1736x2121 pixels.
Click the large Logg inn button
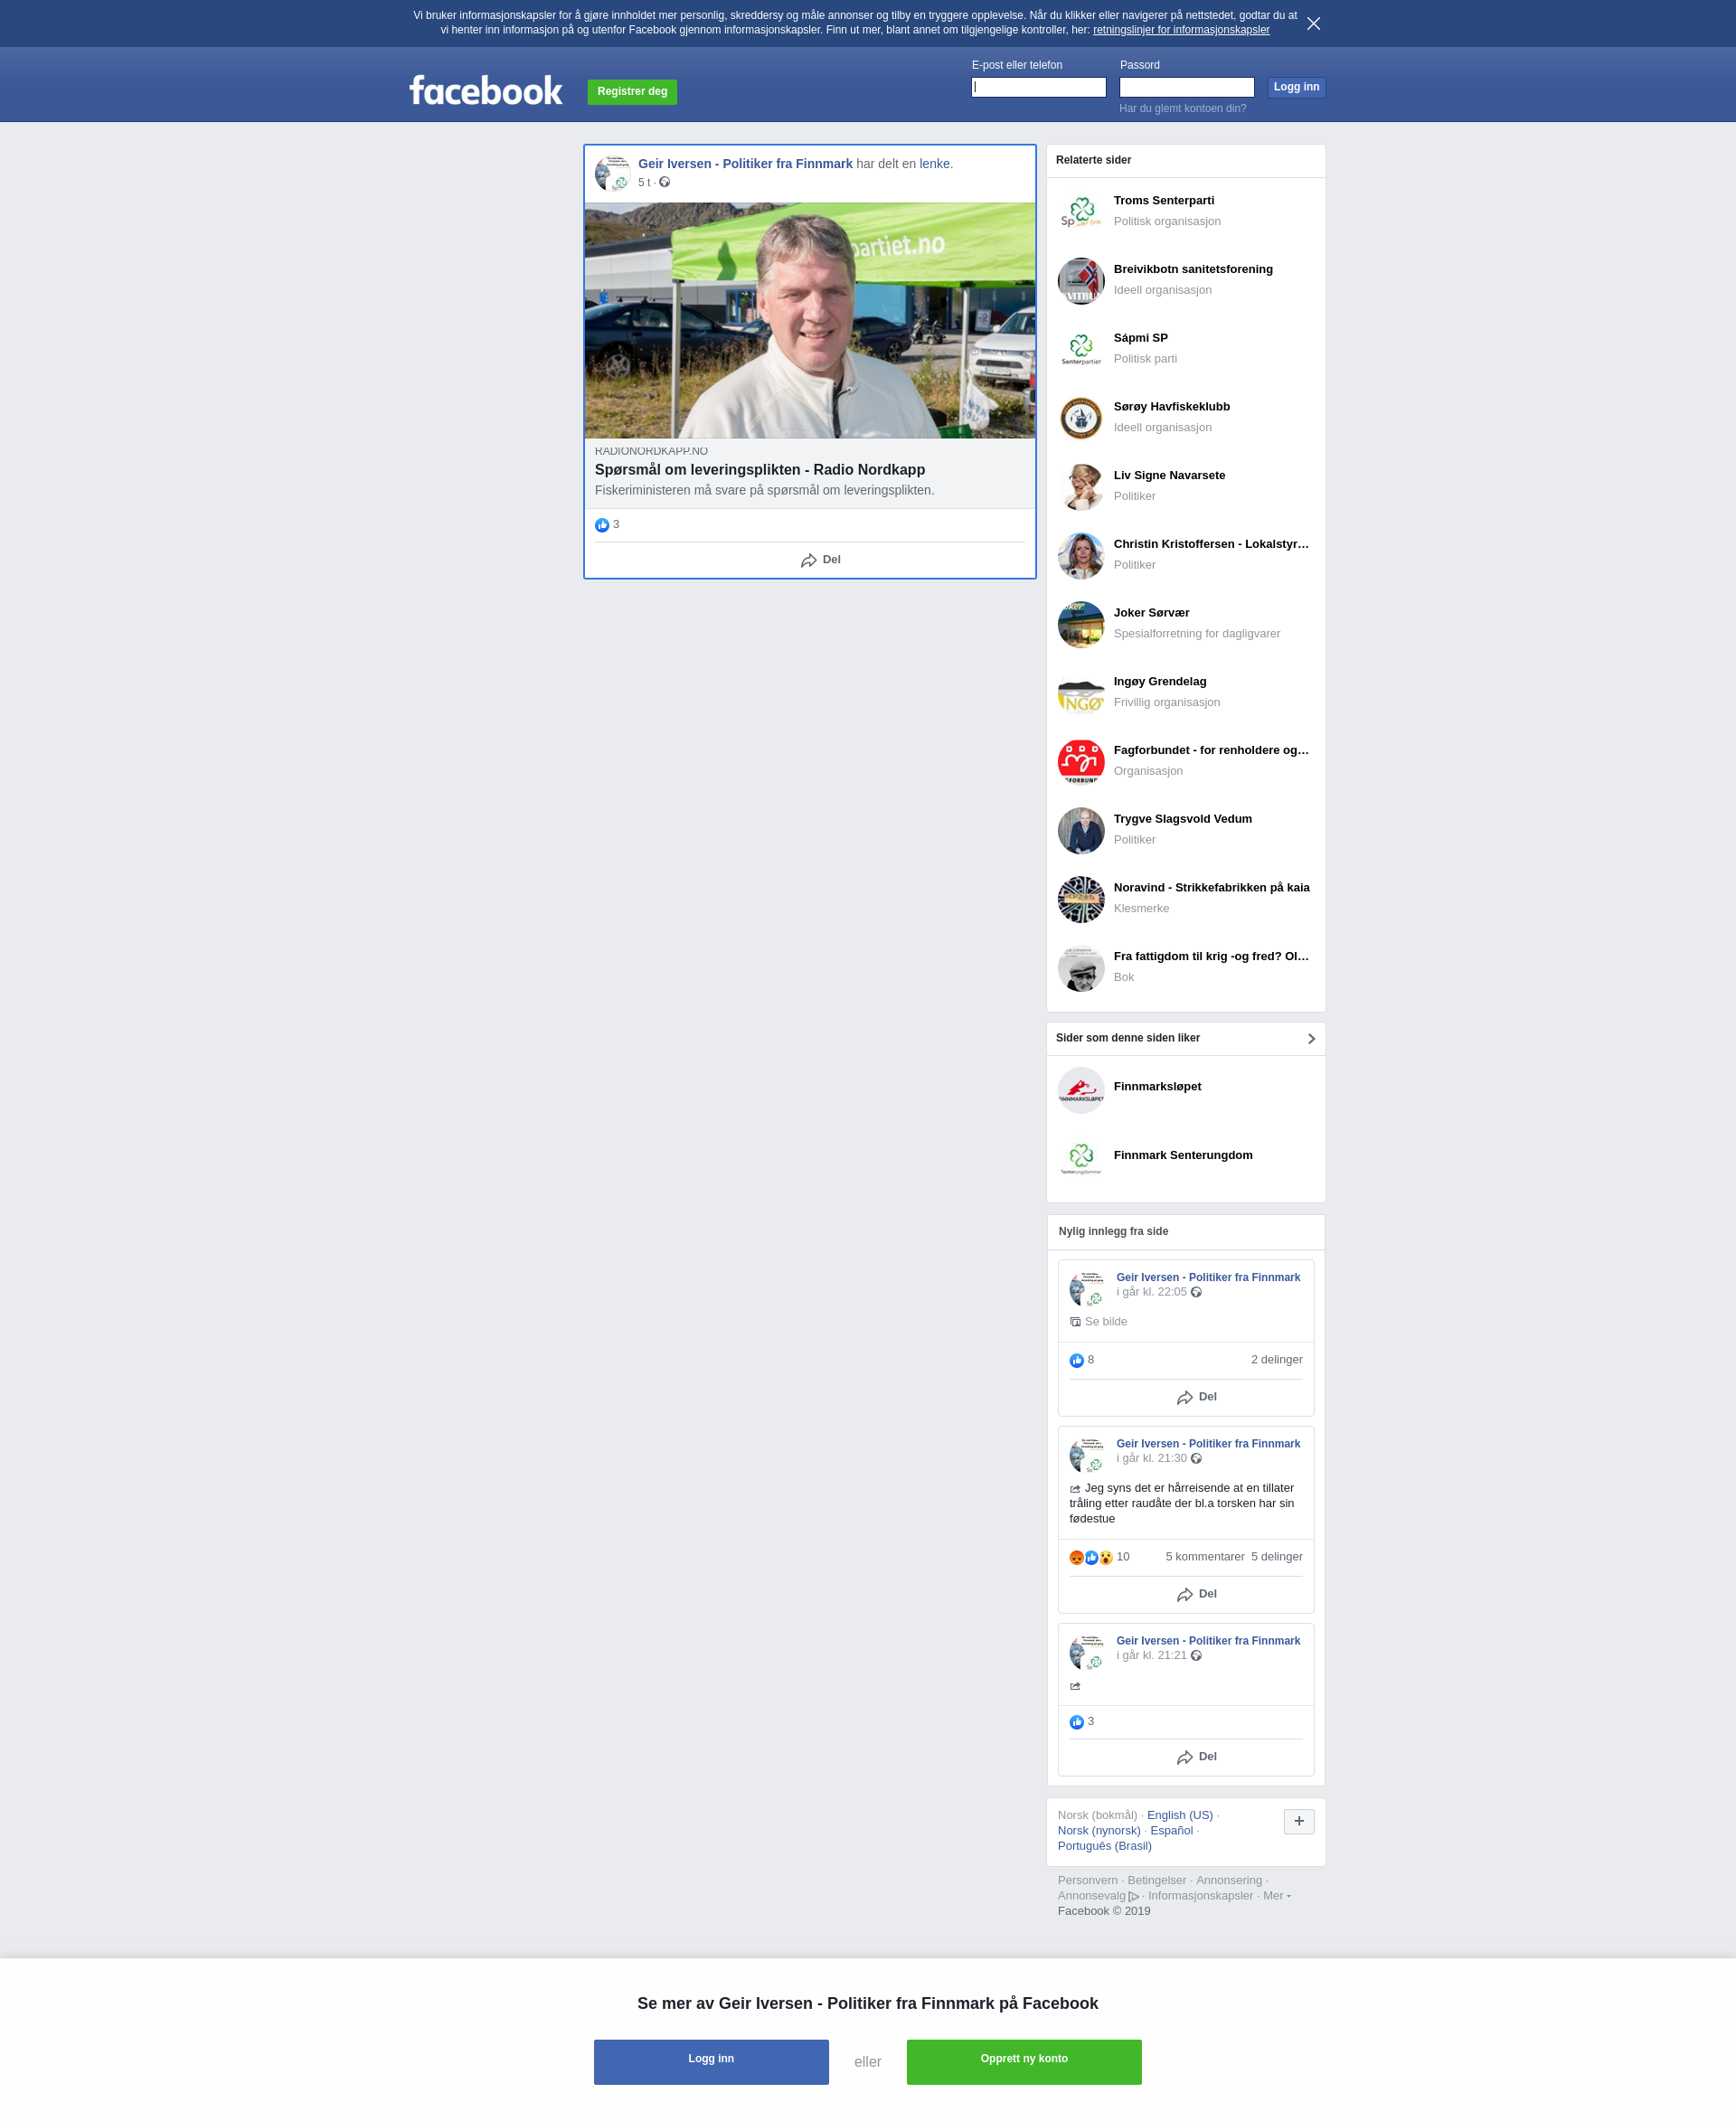pyautogui.click(x=711, y=2062)
